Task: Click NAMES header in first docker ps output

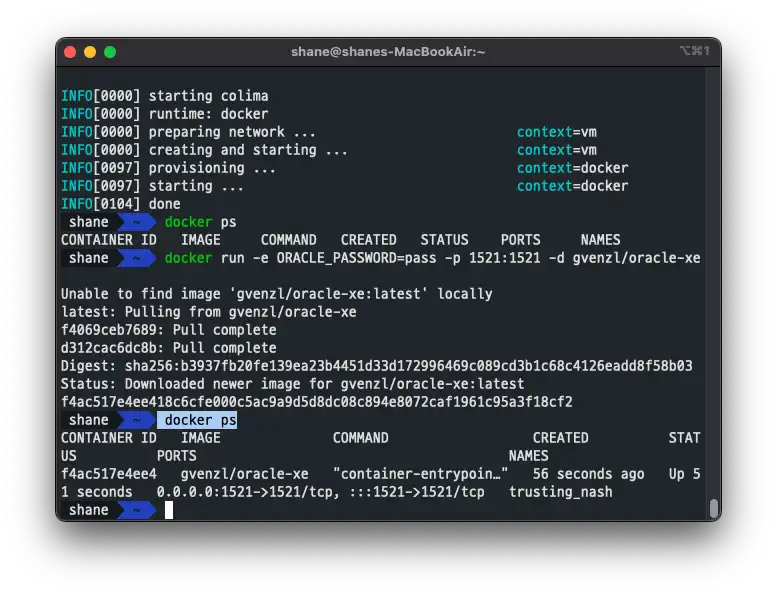Action: [x=600, y=240]
